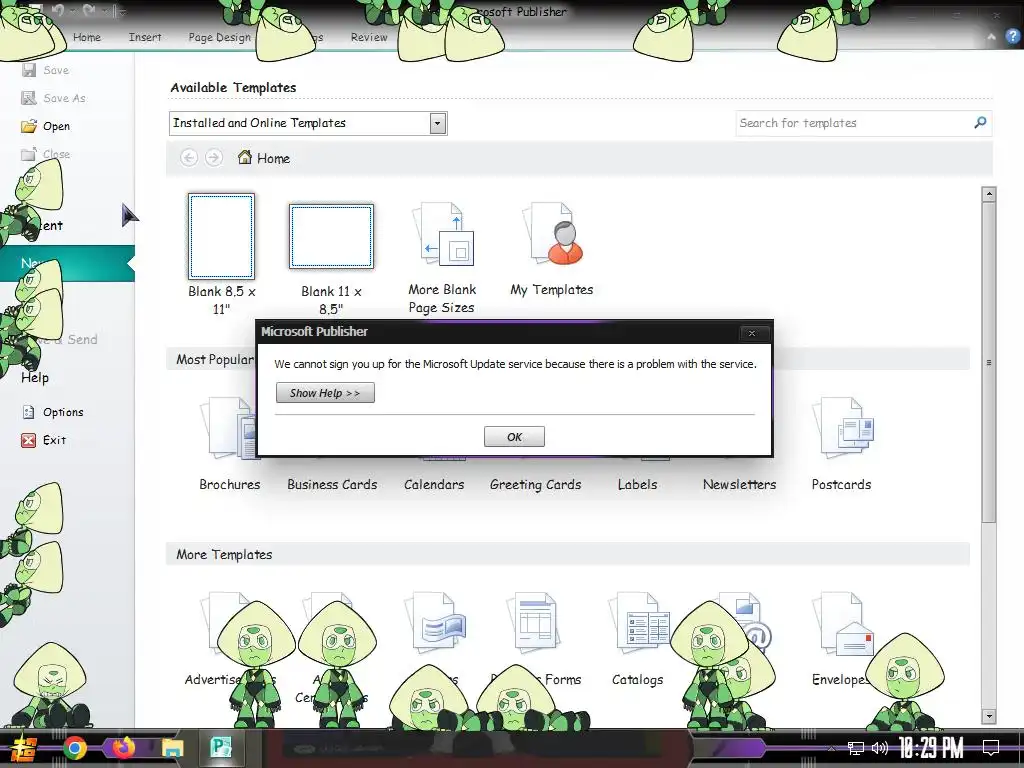This screenshot has width=1024, height=768.
Task: Open the Review ribbon tab
Action: coord(369,37)
